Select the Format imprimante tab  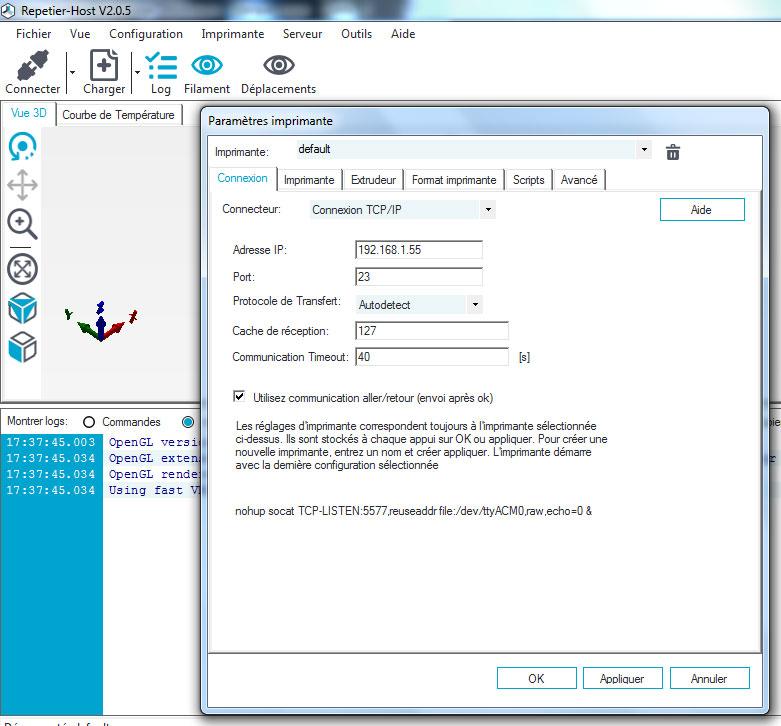[454, 180]
